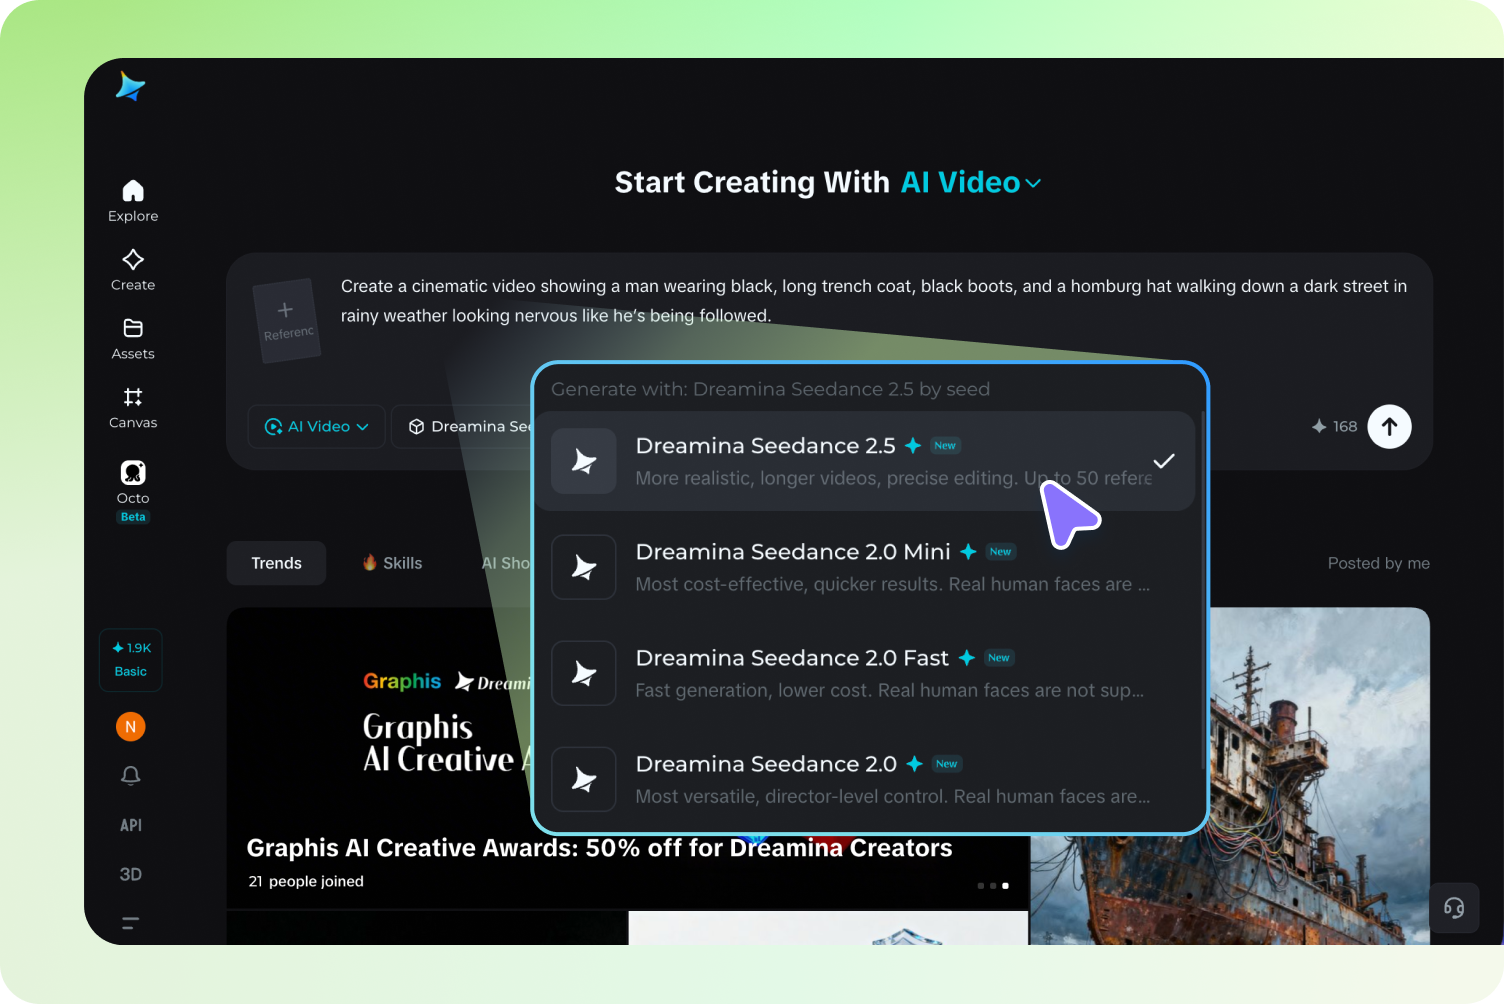Expand the sidebar menu lines icon

pos(131,923)
